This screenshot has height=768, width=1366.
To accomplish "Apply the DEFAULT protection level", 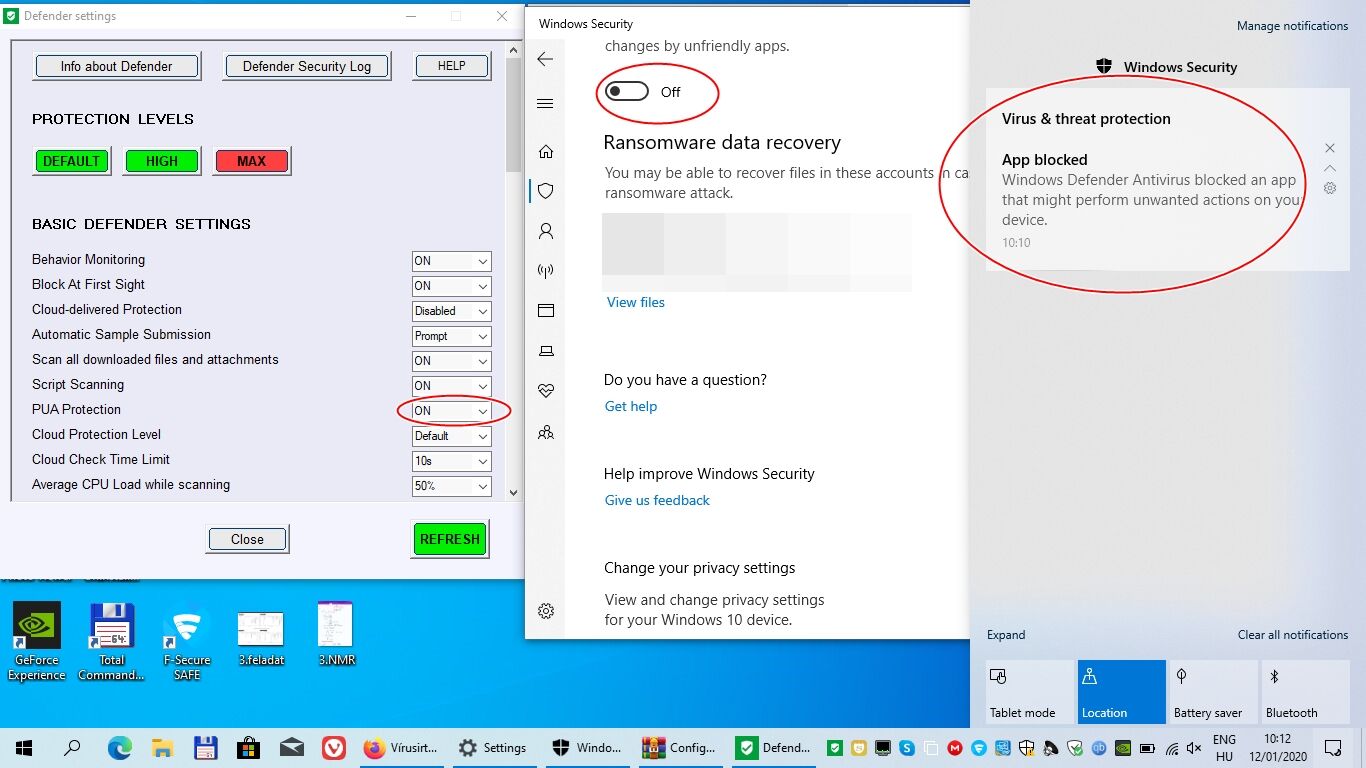I will tap(71, 161).
